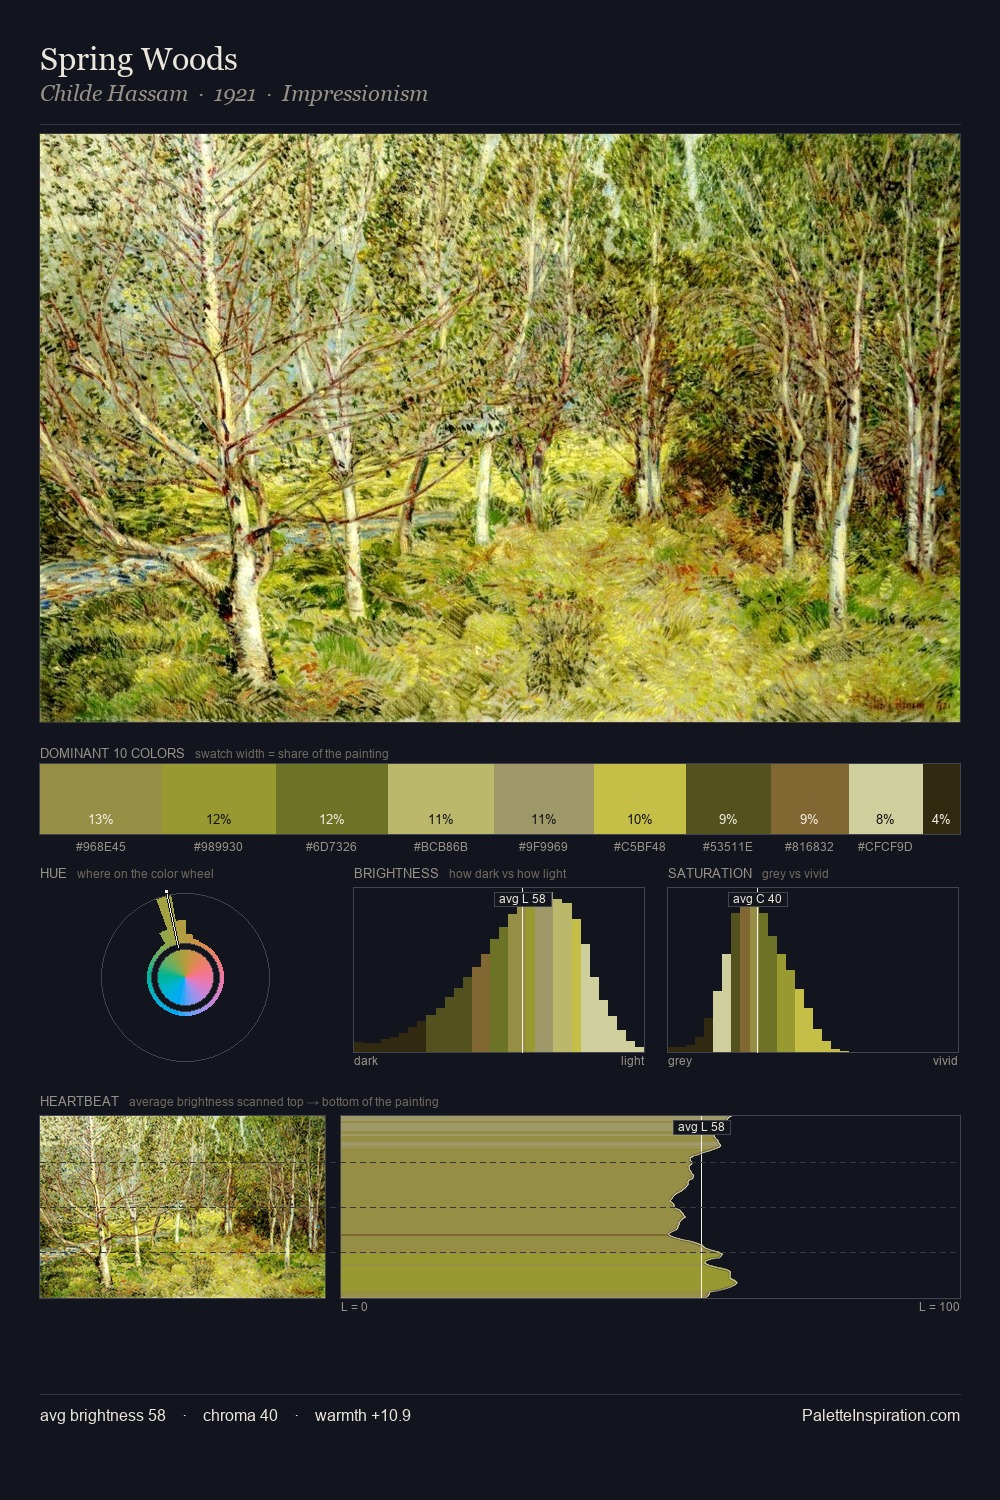The height and width of the screenshot is (1500, 1000).
Task: Click the SATURATION section heading
Action: click(710, 873)
